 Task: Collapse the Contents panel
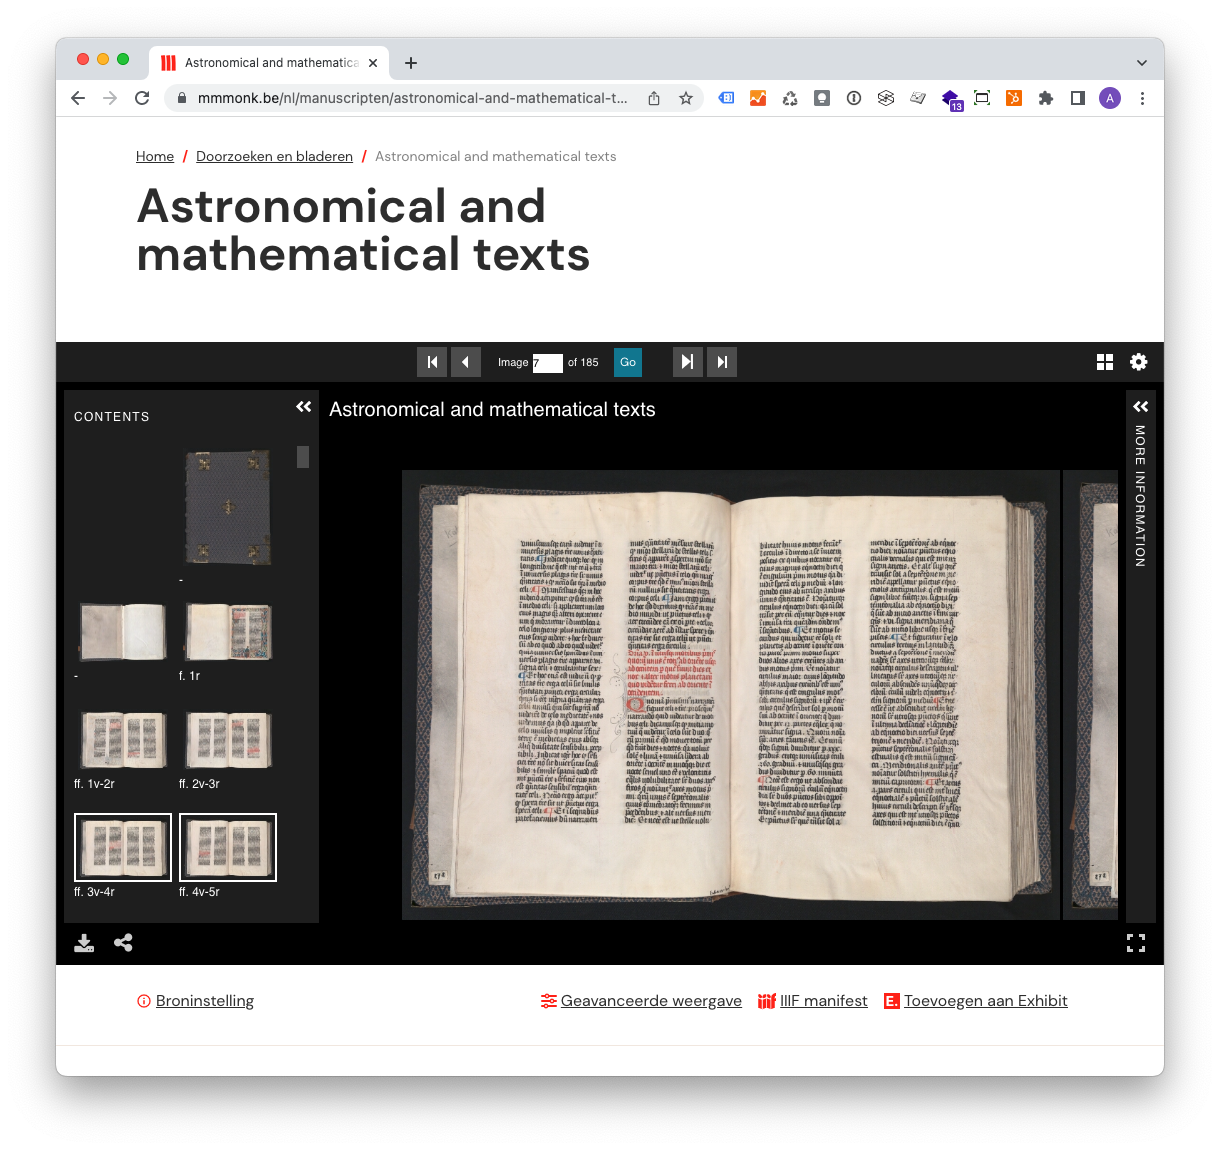click(x=304, y=407)
